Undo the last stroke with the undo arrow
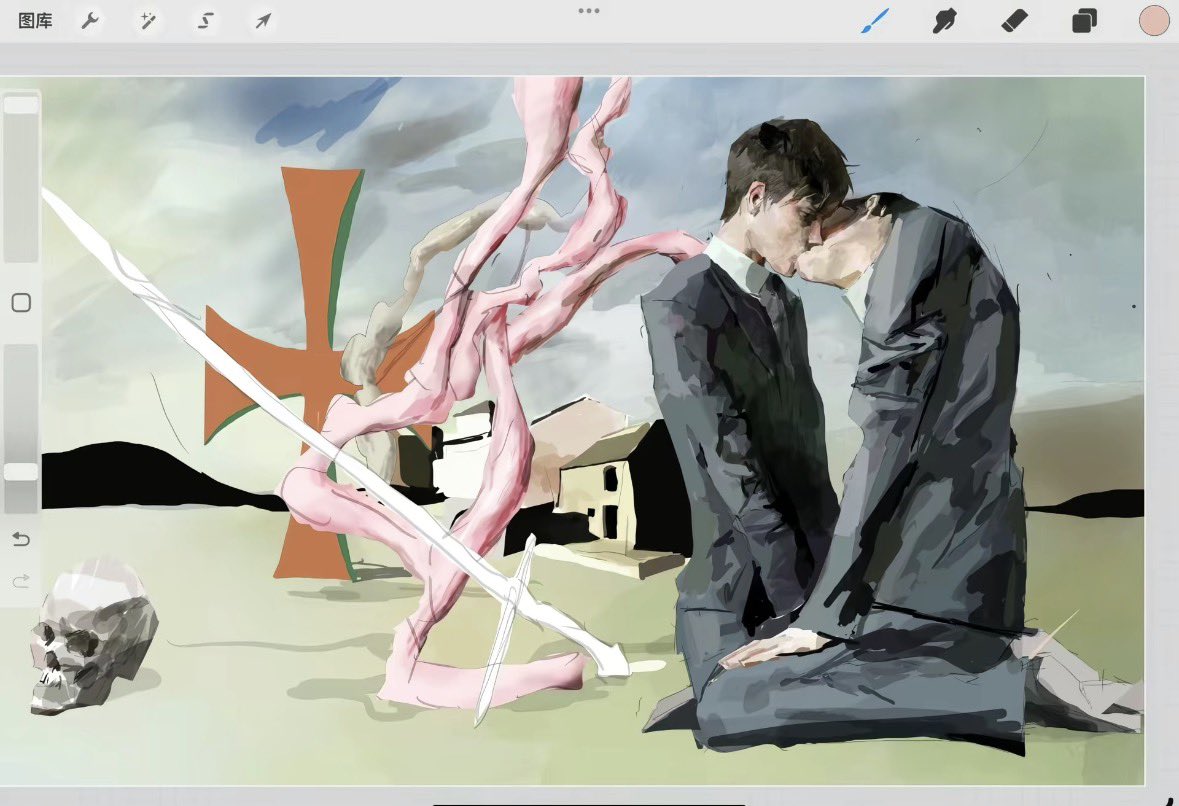This screenshot has width=1179, height=806. click(21, 539)
